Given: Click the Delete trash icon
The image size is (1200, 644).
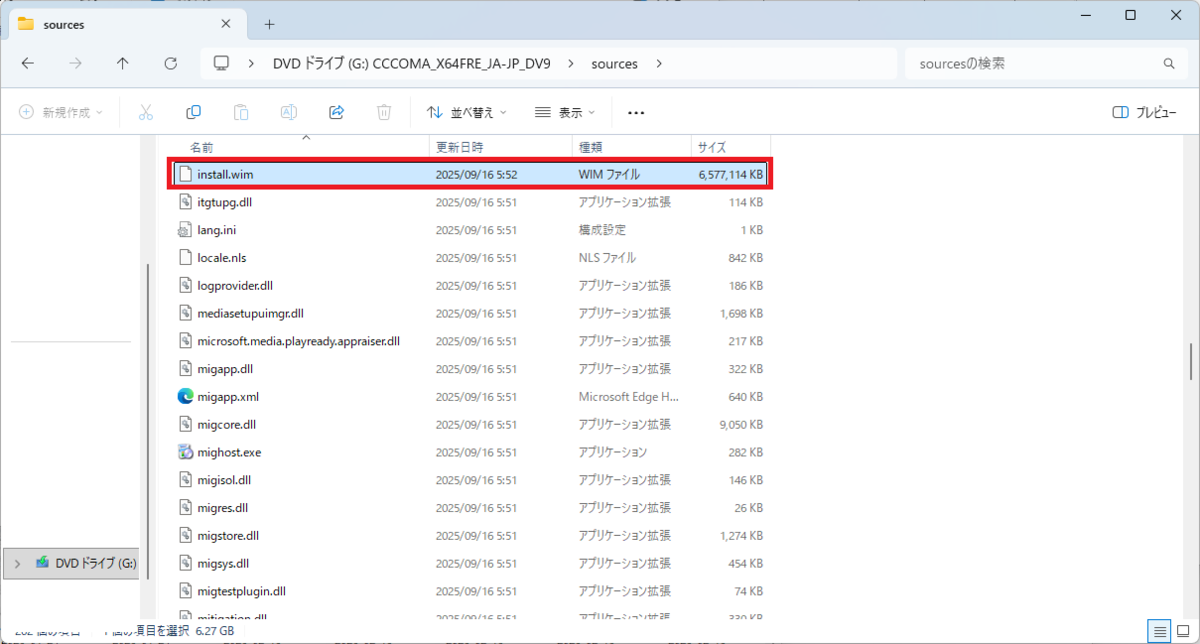Looking at the screenshot, I should pyautogui.click(x=384, y=113).
